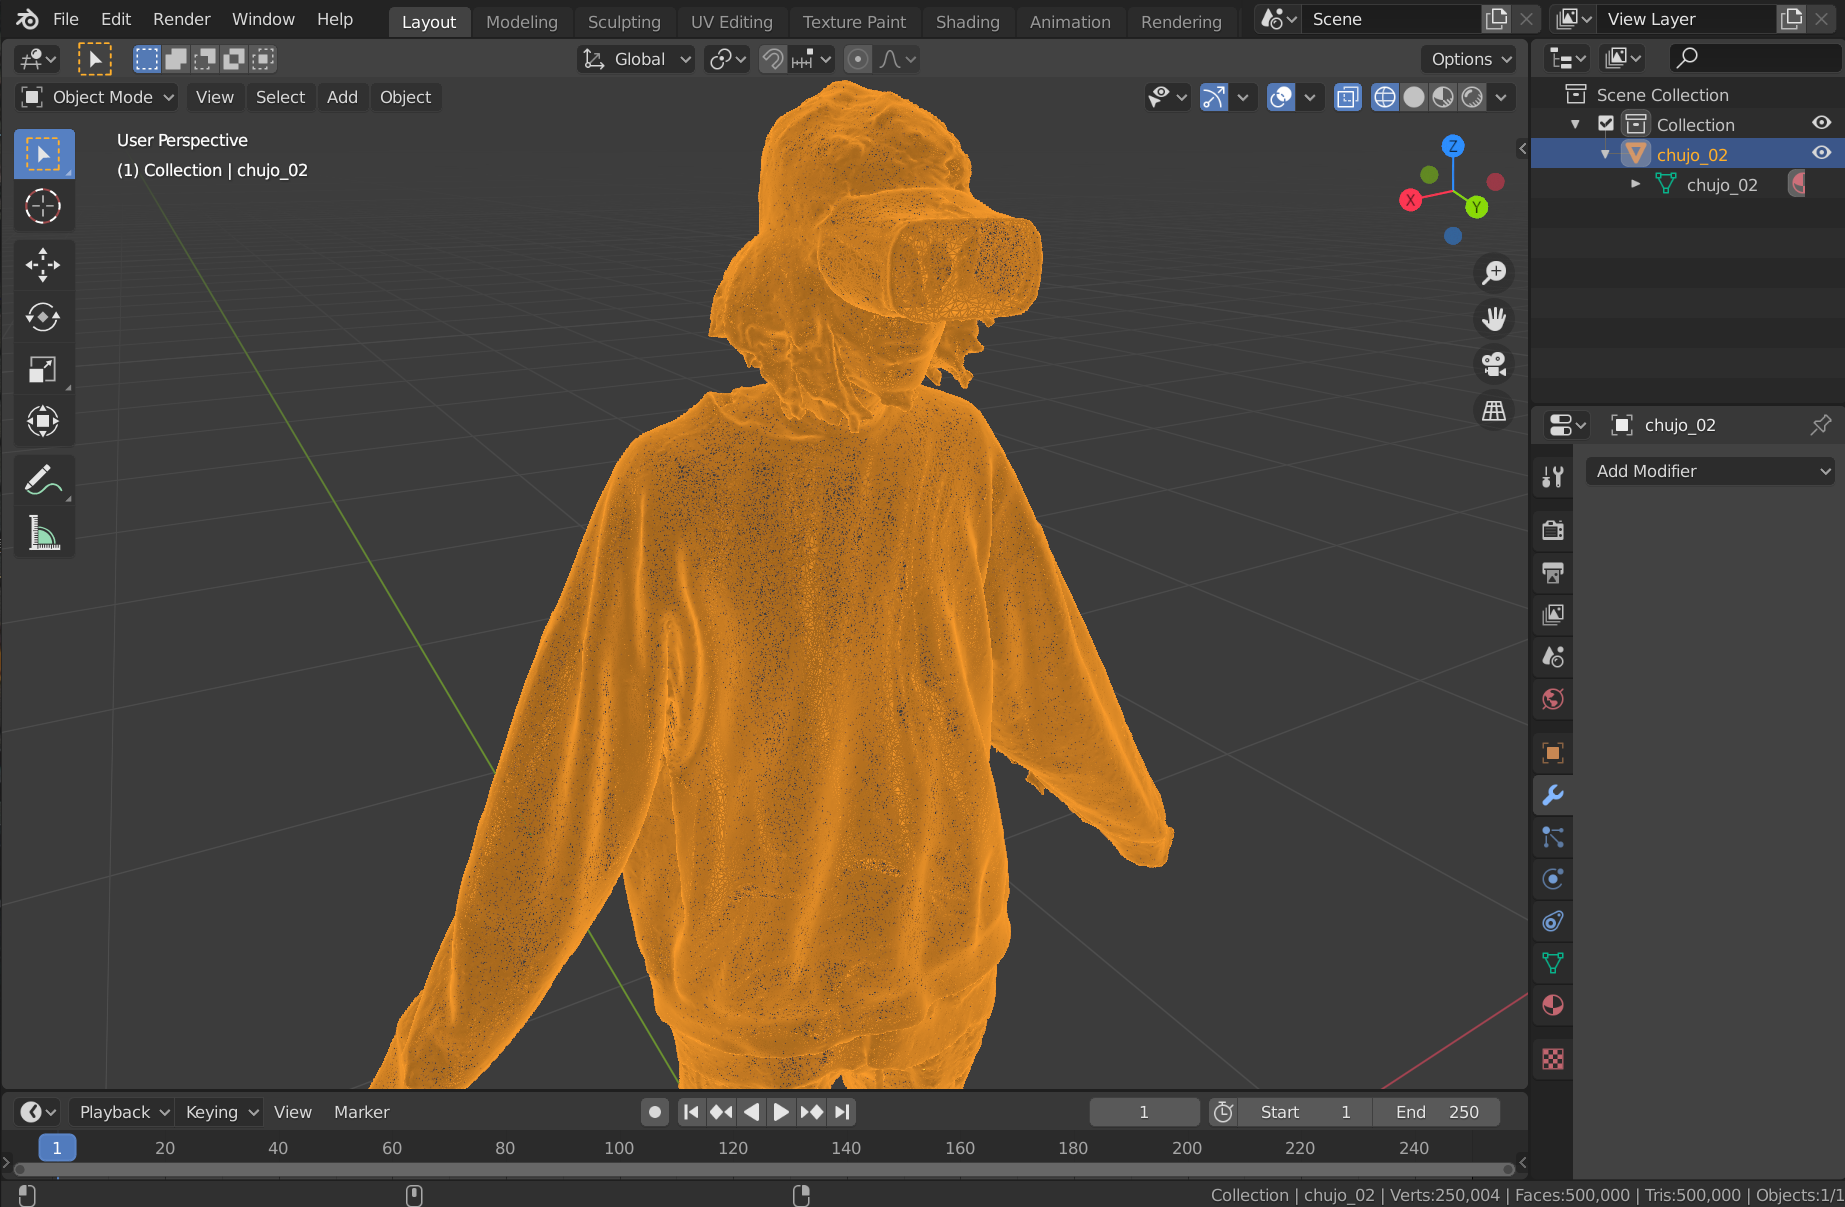Screen dimensions: 1845x1207
Task: Open the File menu
Action: click(66, 19)
